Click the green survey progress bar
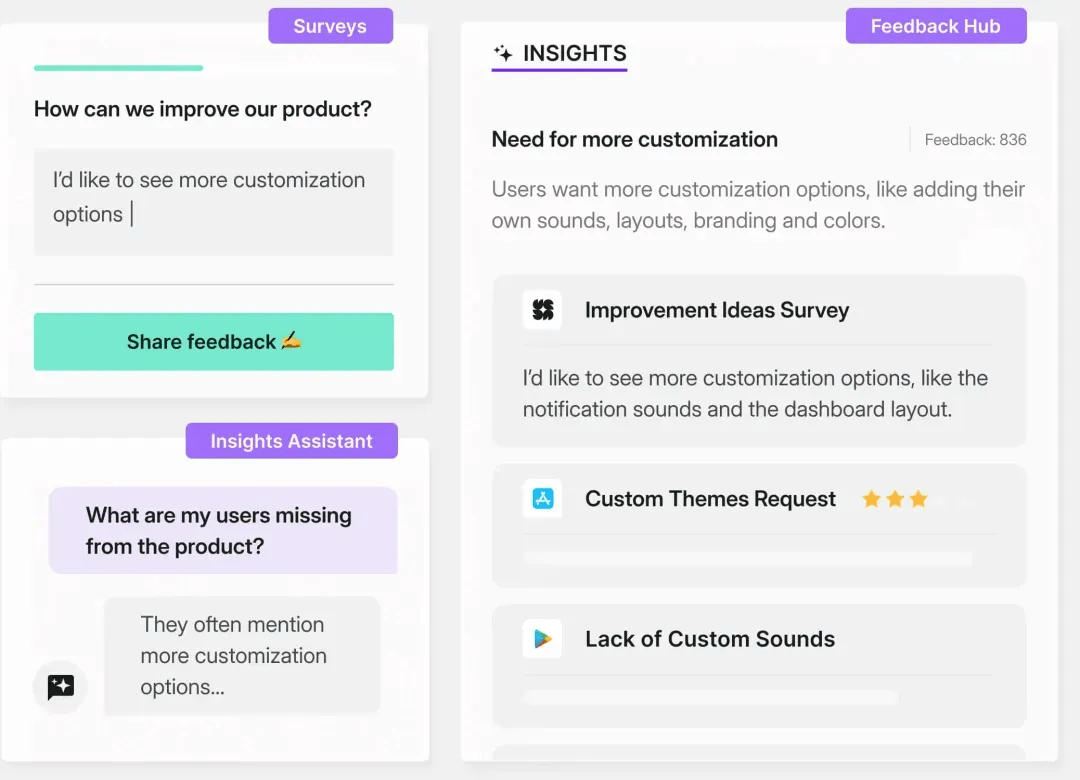Screen dimensions: 1080x780 point(118,68)
